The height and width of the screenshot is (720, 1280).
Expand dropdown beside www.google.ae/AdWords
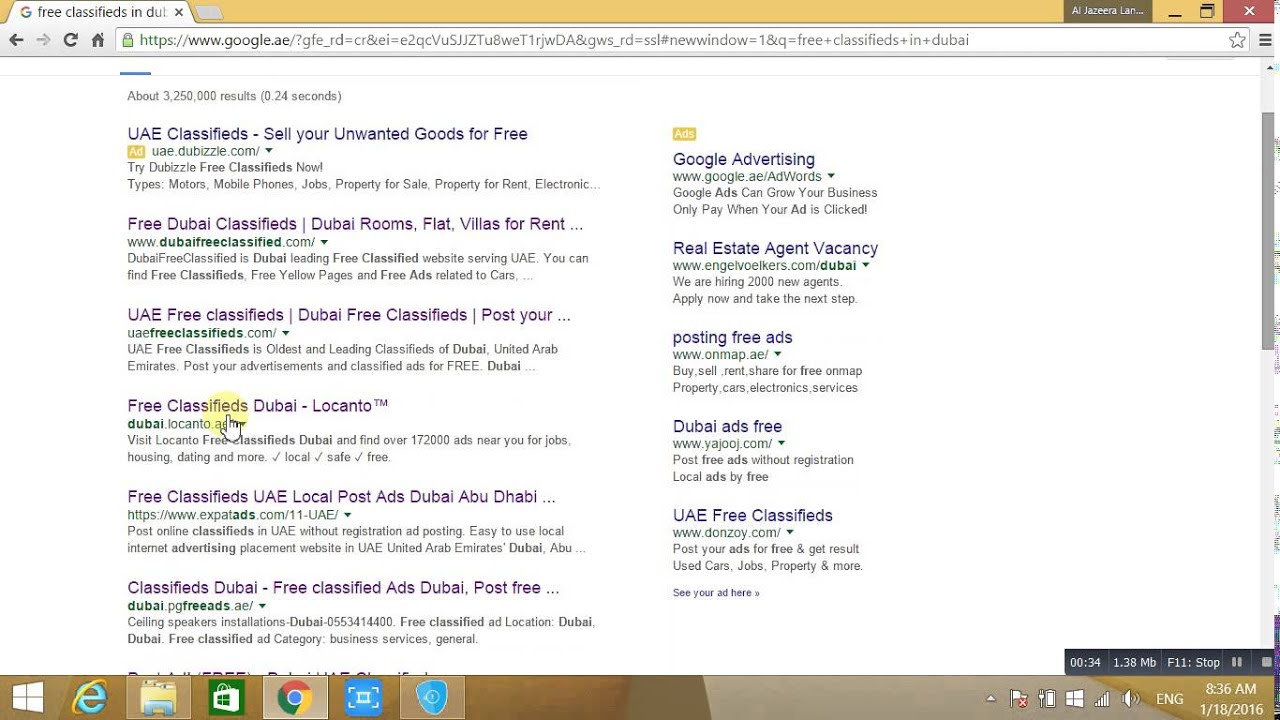831,177
